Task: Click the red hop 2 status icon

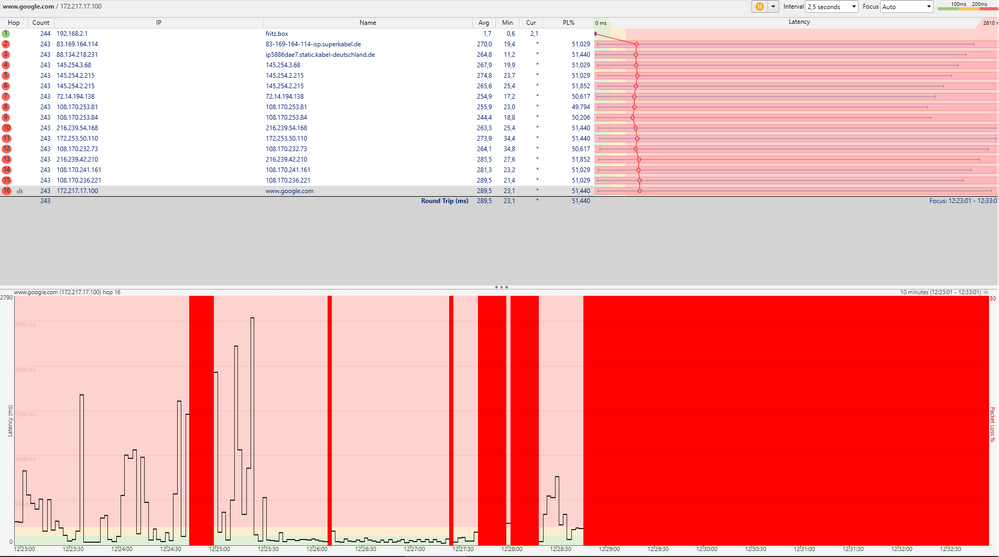Action: pos(6,44)
